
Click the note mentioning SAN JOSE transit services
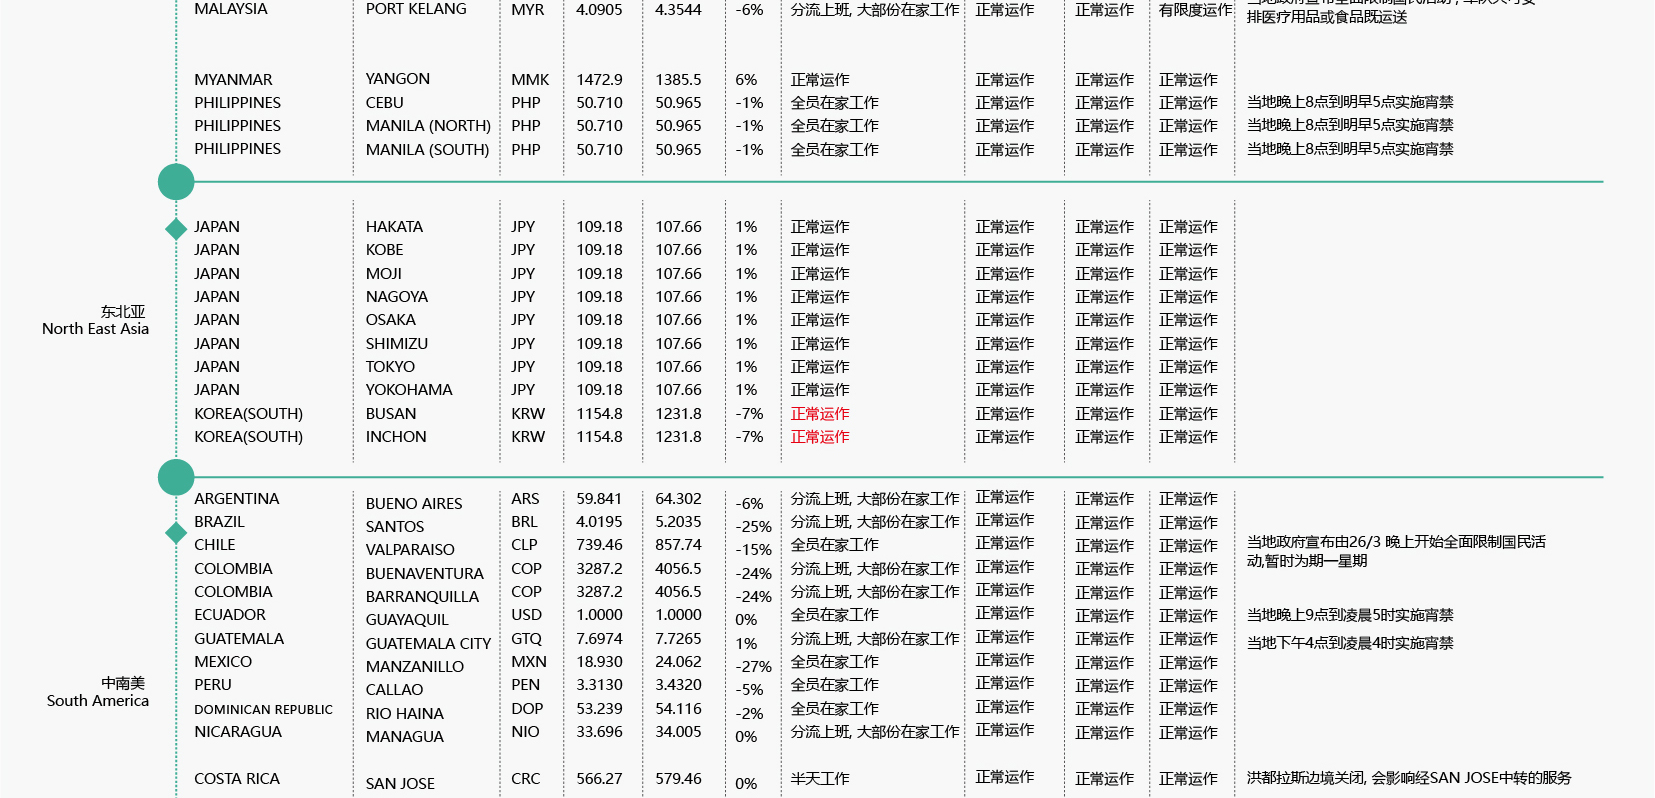pos(1409,778)
